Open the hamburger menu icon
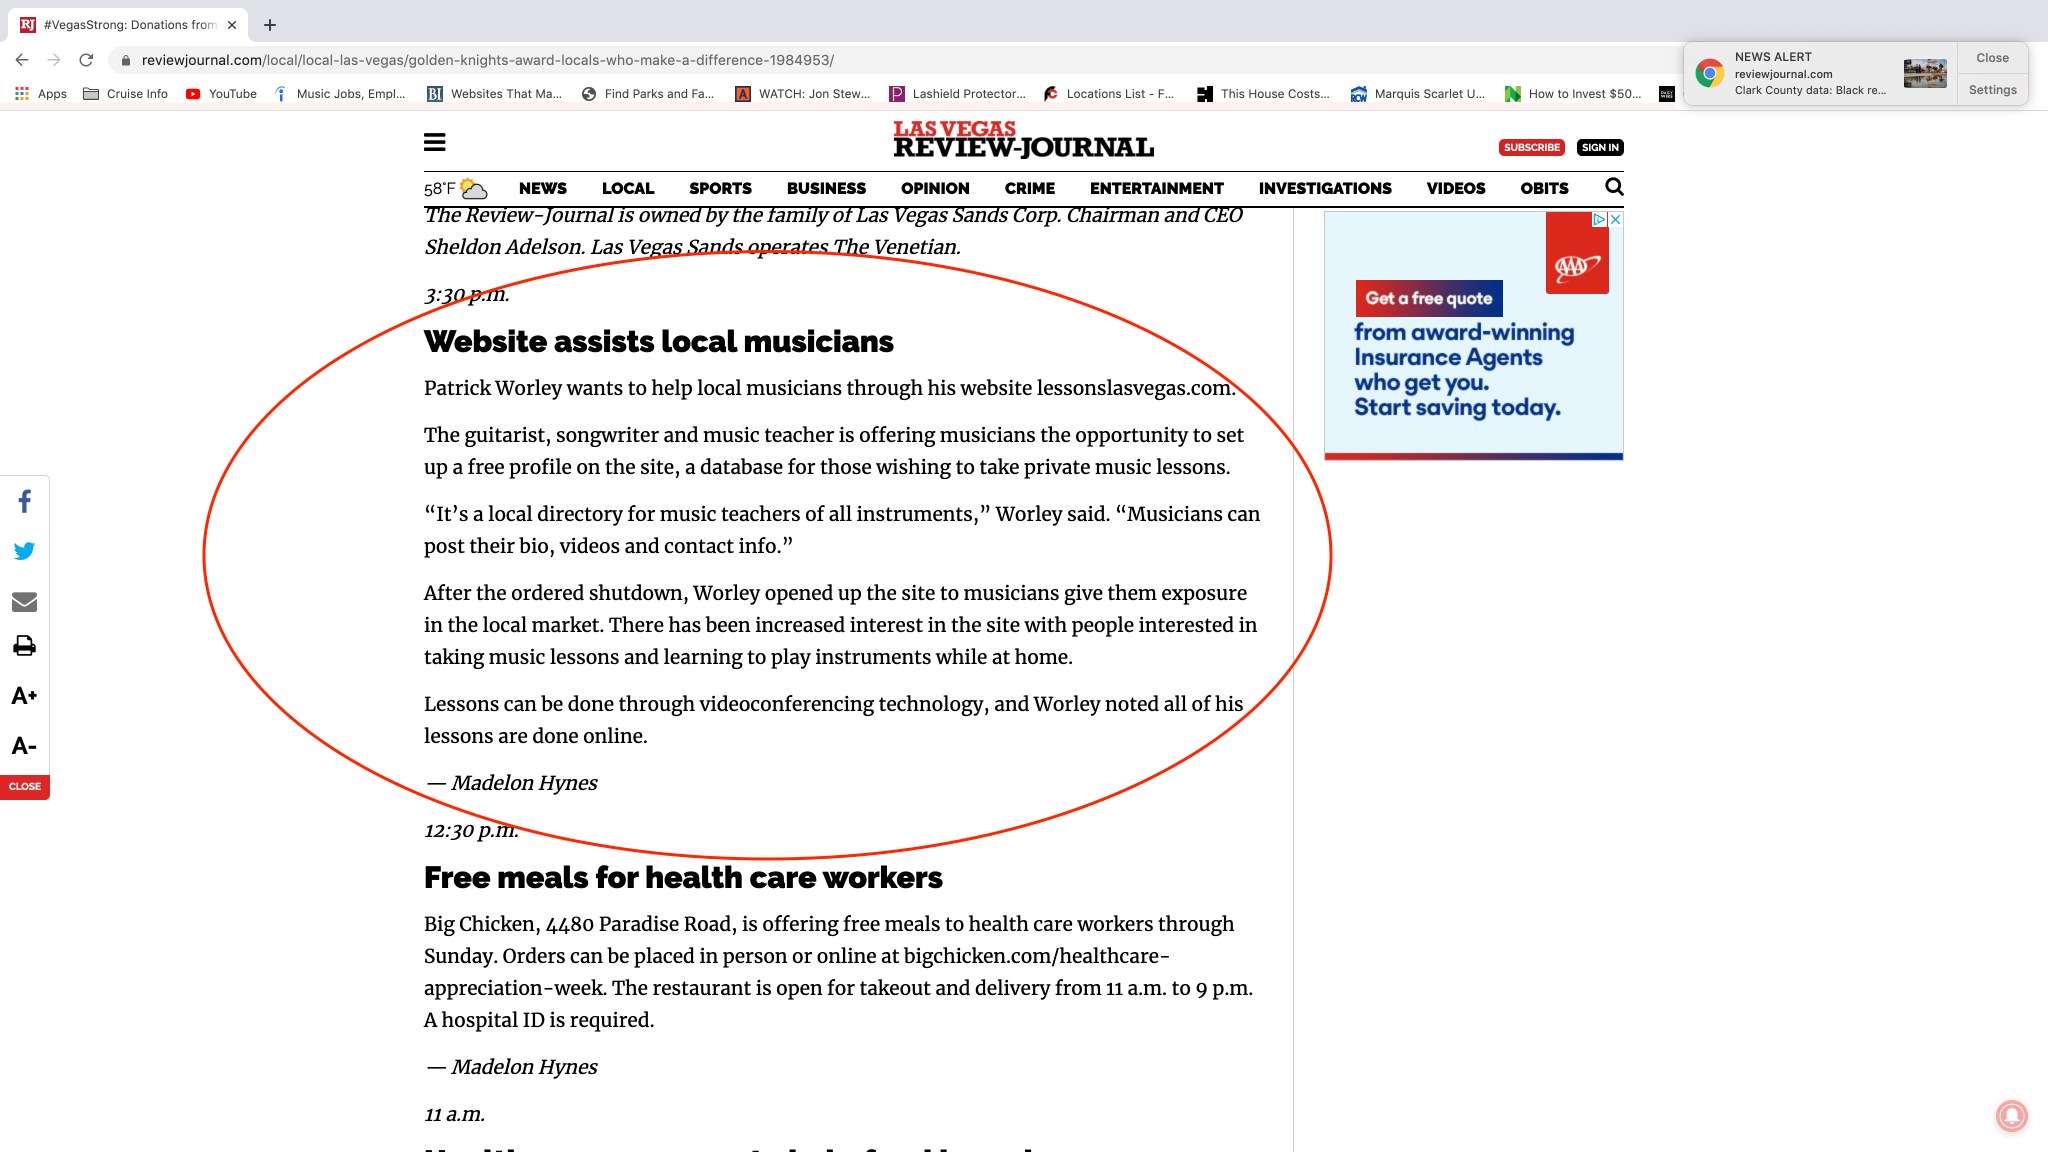2048x1152 pixels. (434, 143)
